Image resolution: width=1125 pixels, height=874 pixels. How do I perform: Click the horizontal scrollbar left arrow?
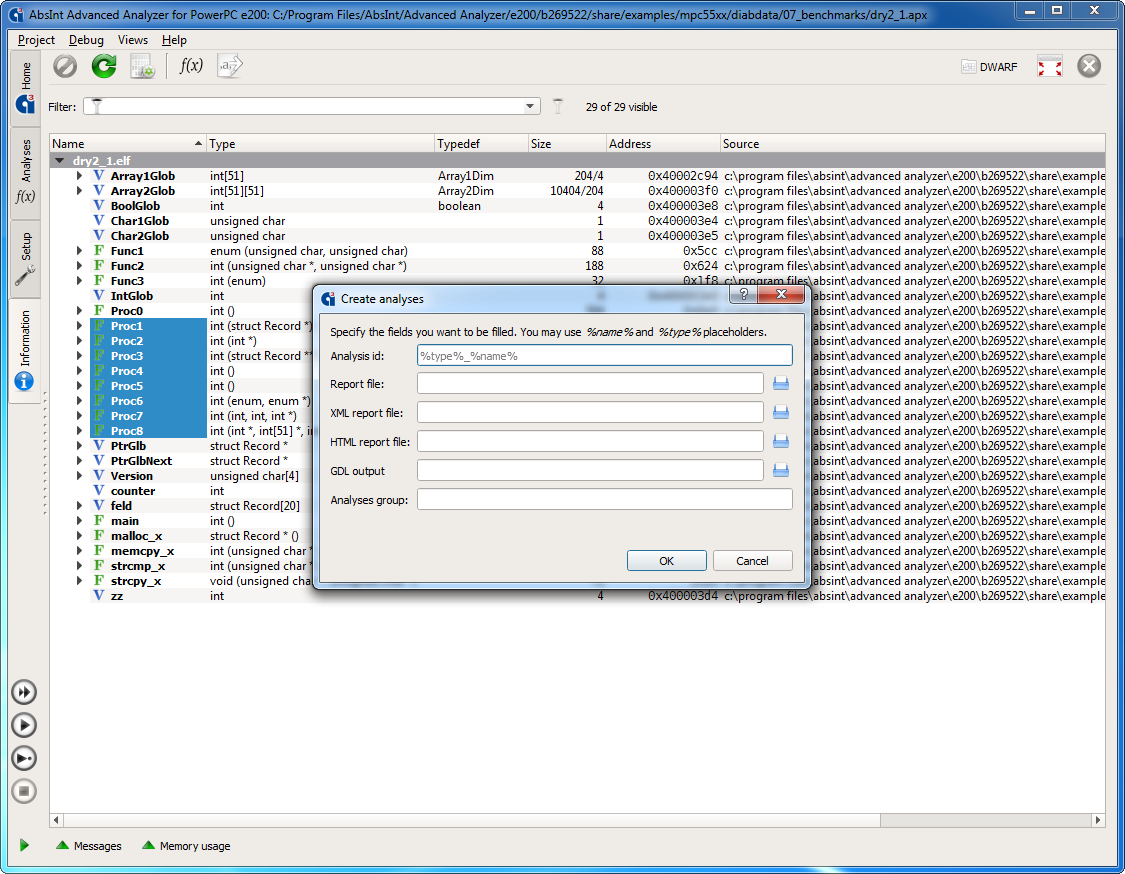[x=57, y=819]
